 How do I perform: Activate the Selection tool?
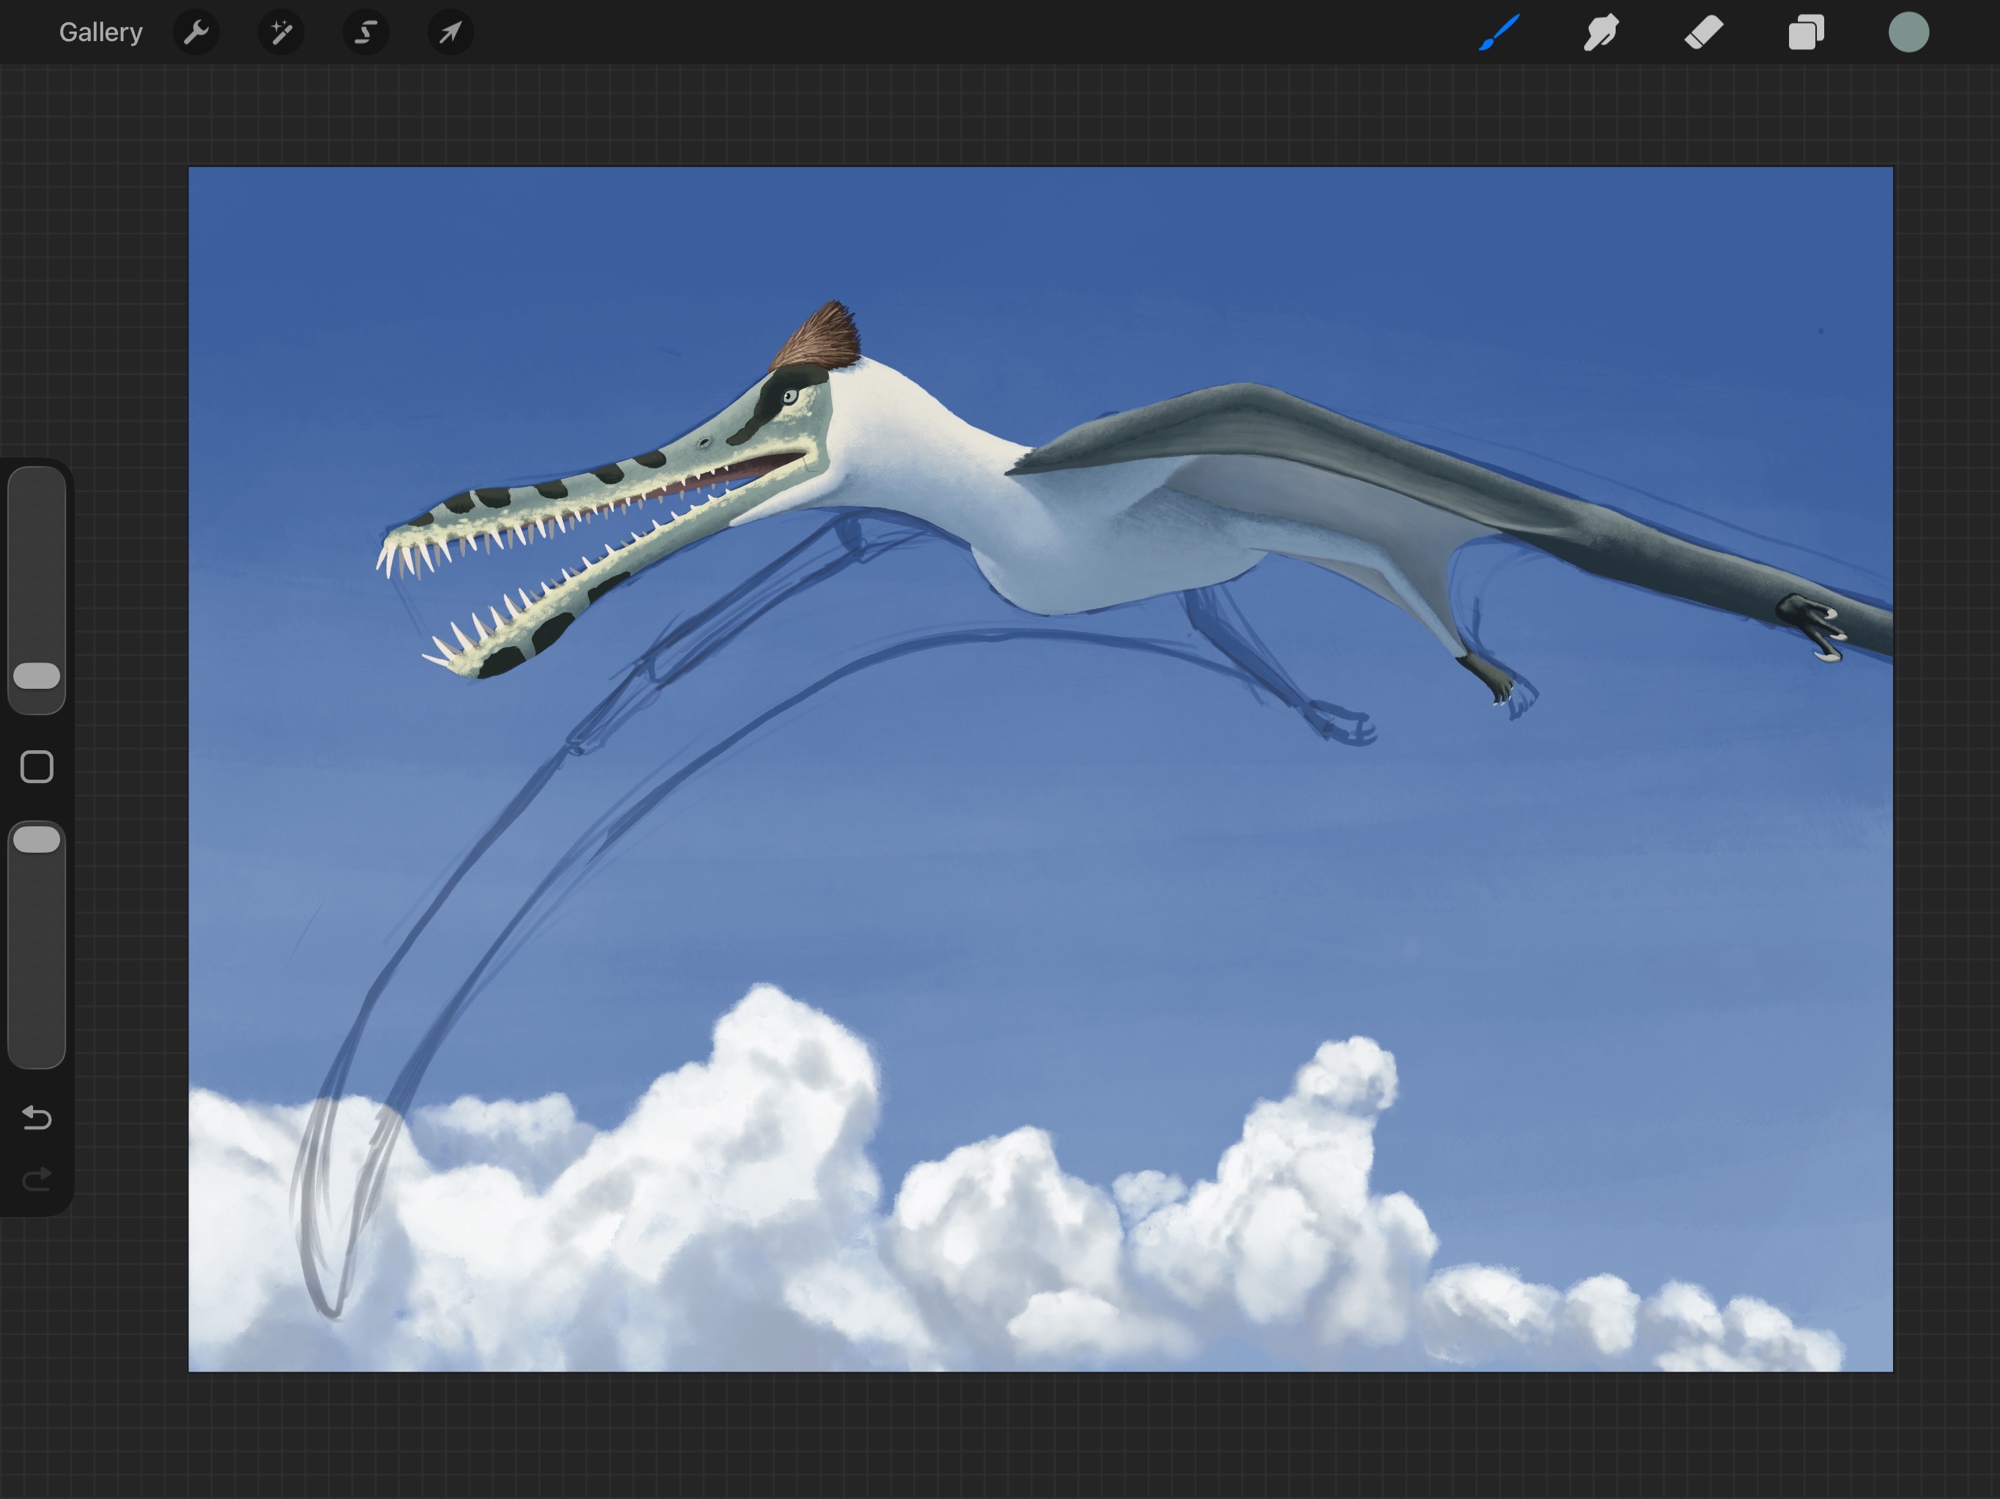(366, 33)
